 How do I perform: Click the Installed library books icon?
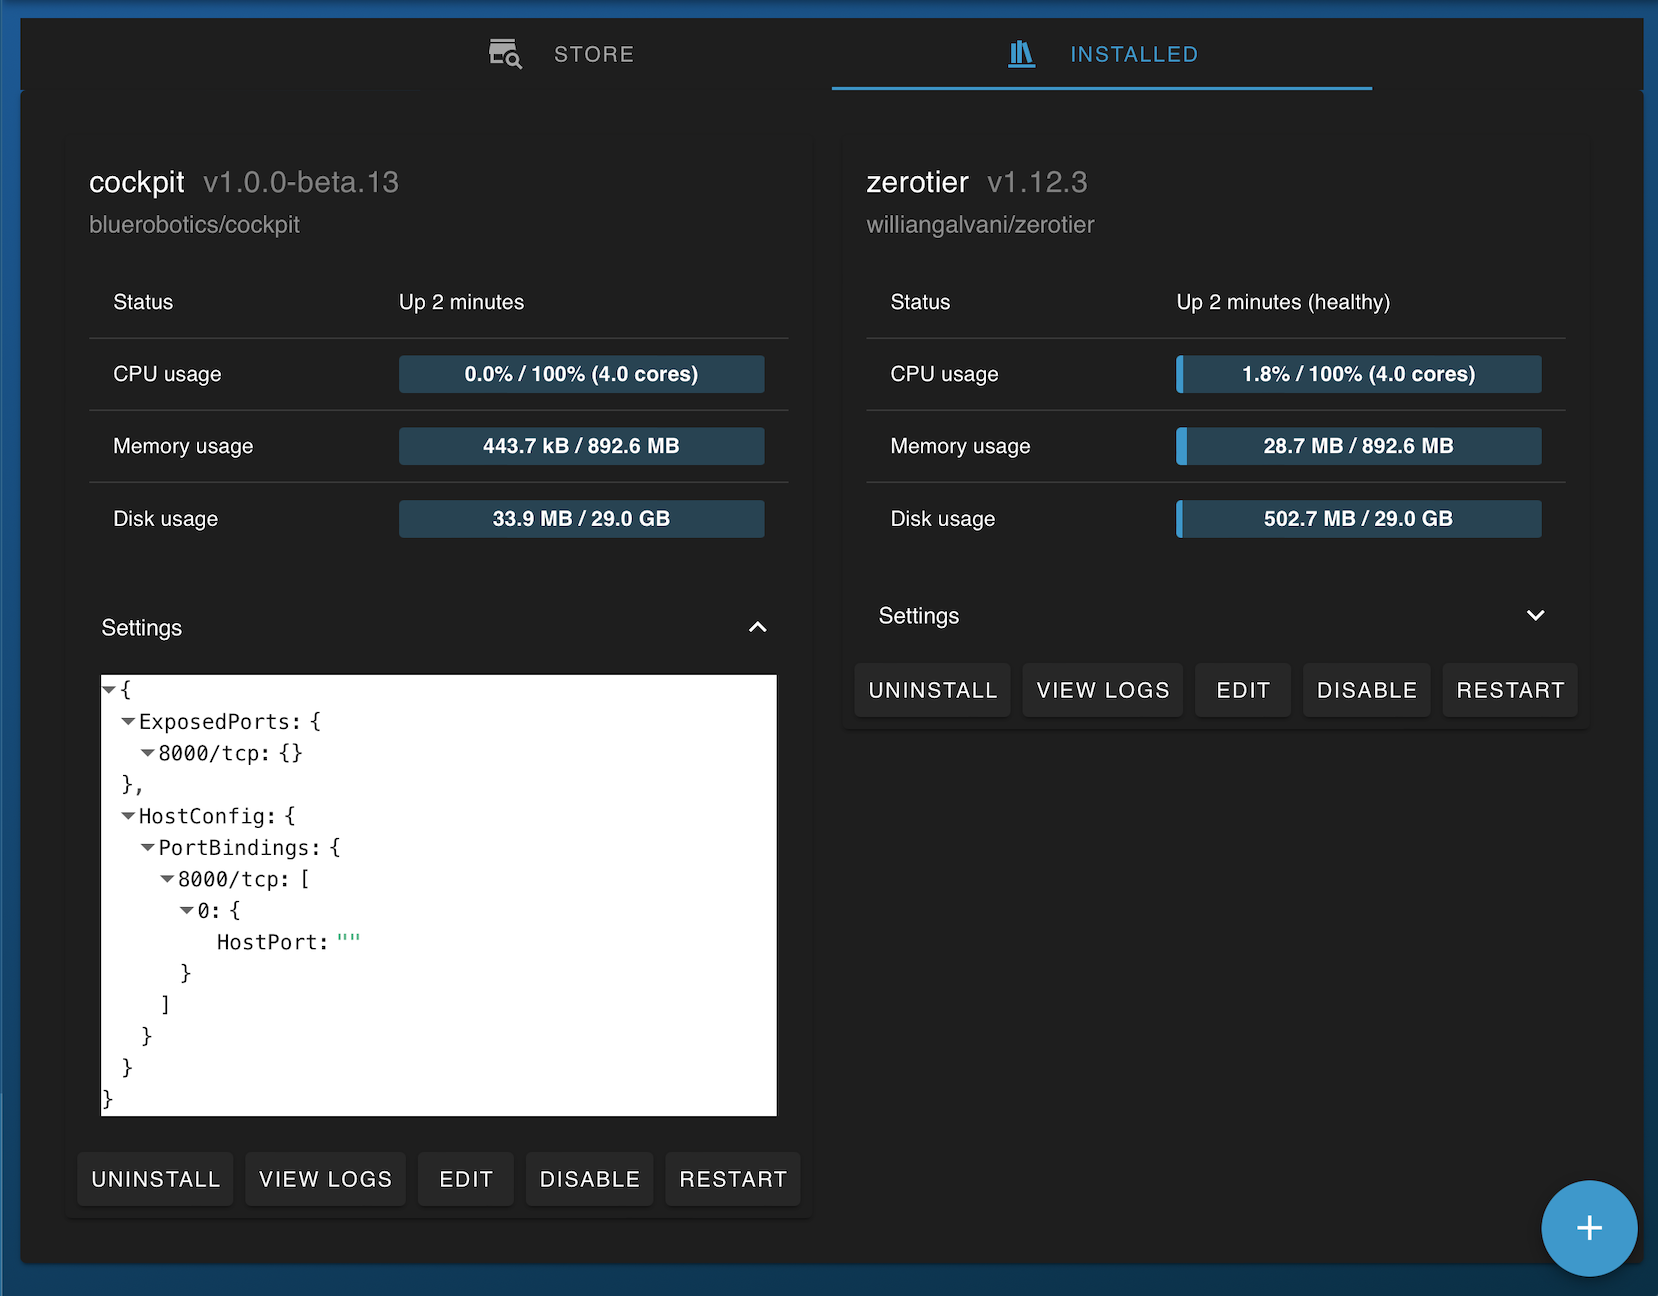(x=1021, y=54)
